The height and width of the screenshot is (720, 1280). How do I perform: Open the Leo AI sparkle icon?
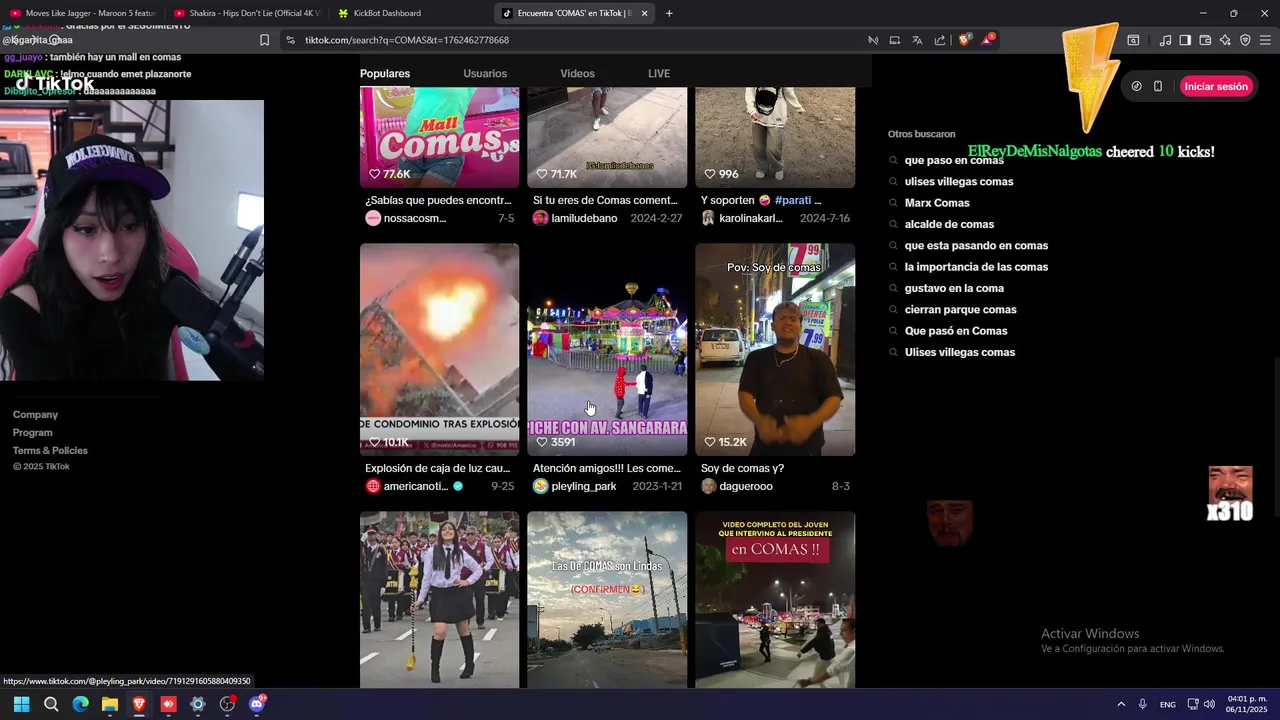pyautogui.click(x=1225, y=40)
